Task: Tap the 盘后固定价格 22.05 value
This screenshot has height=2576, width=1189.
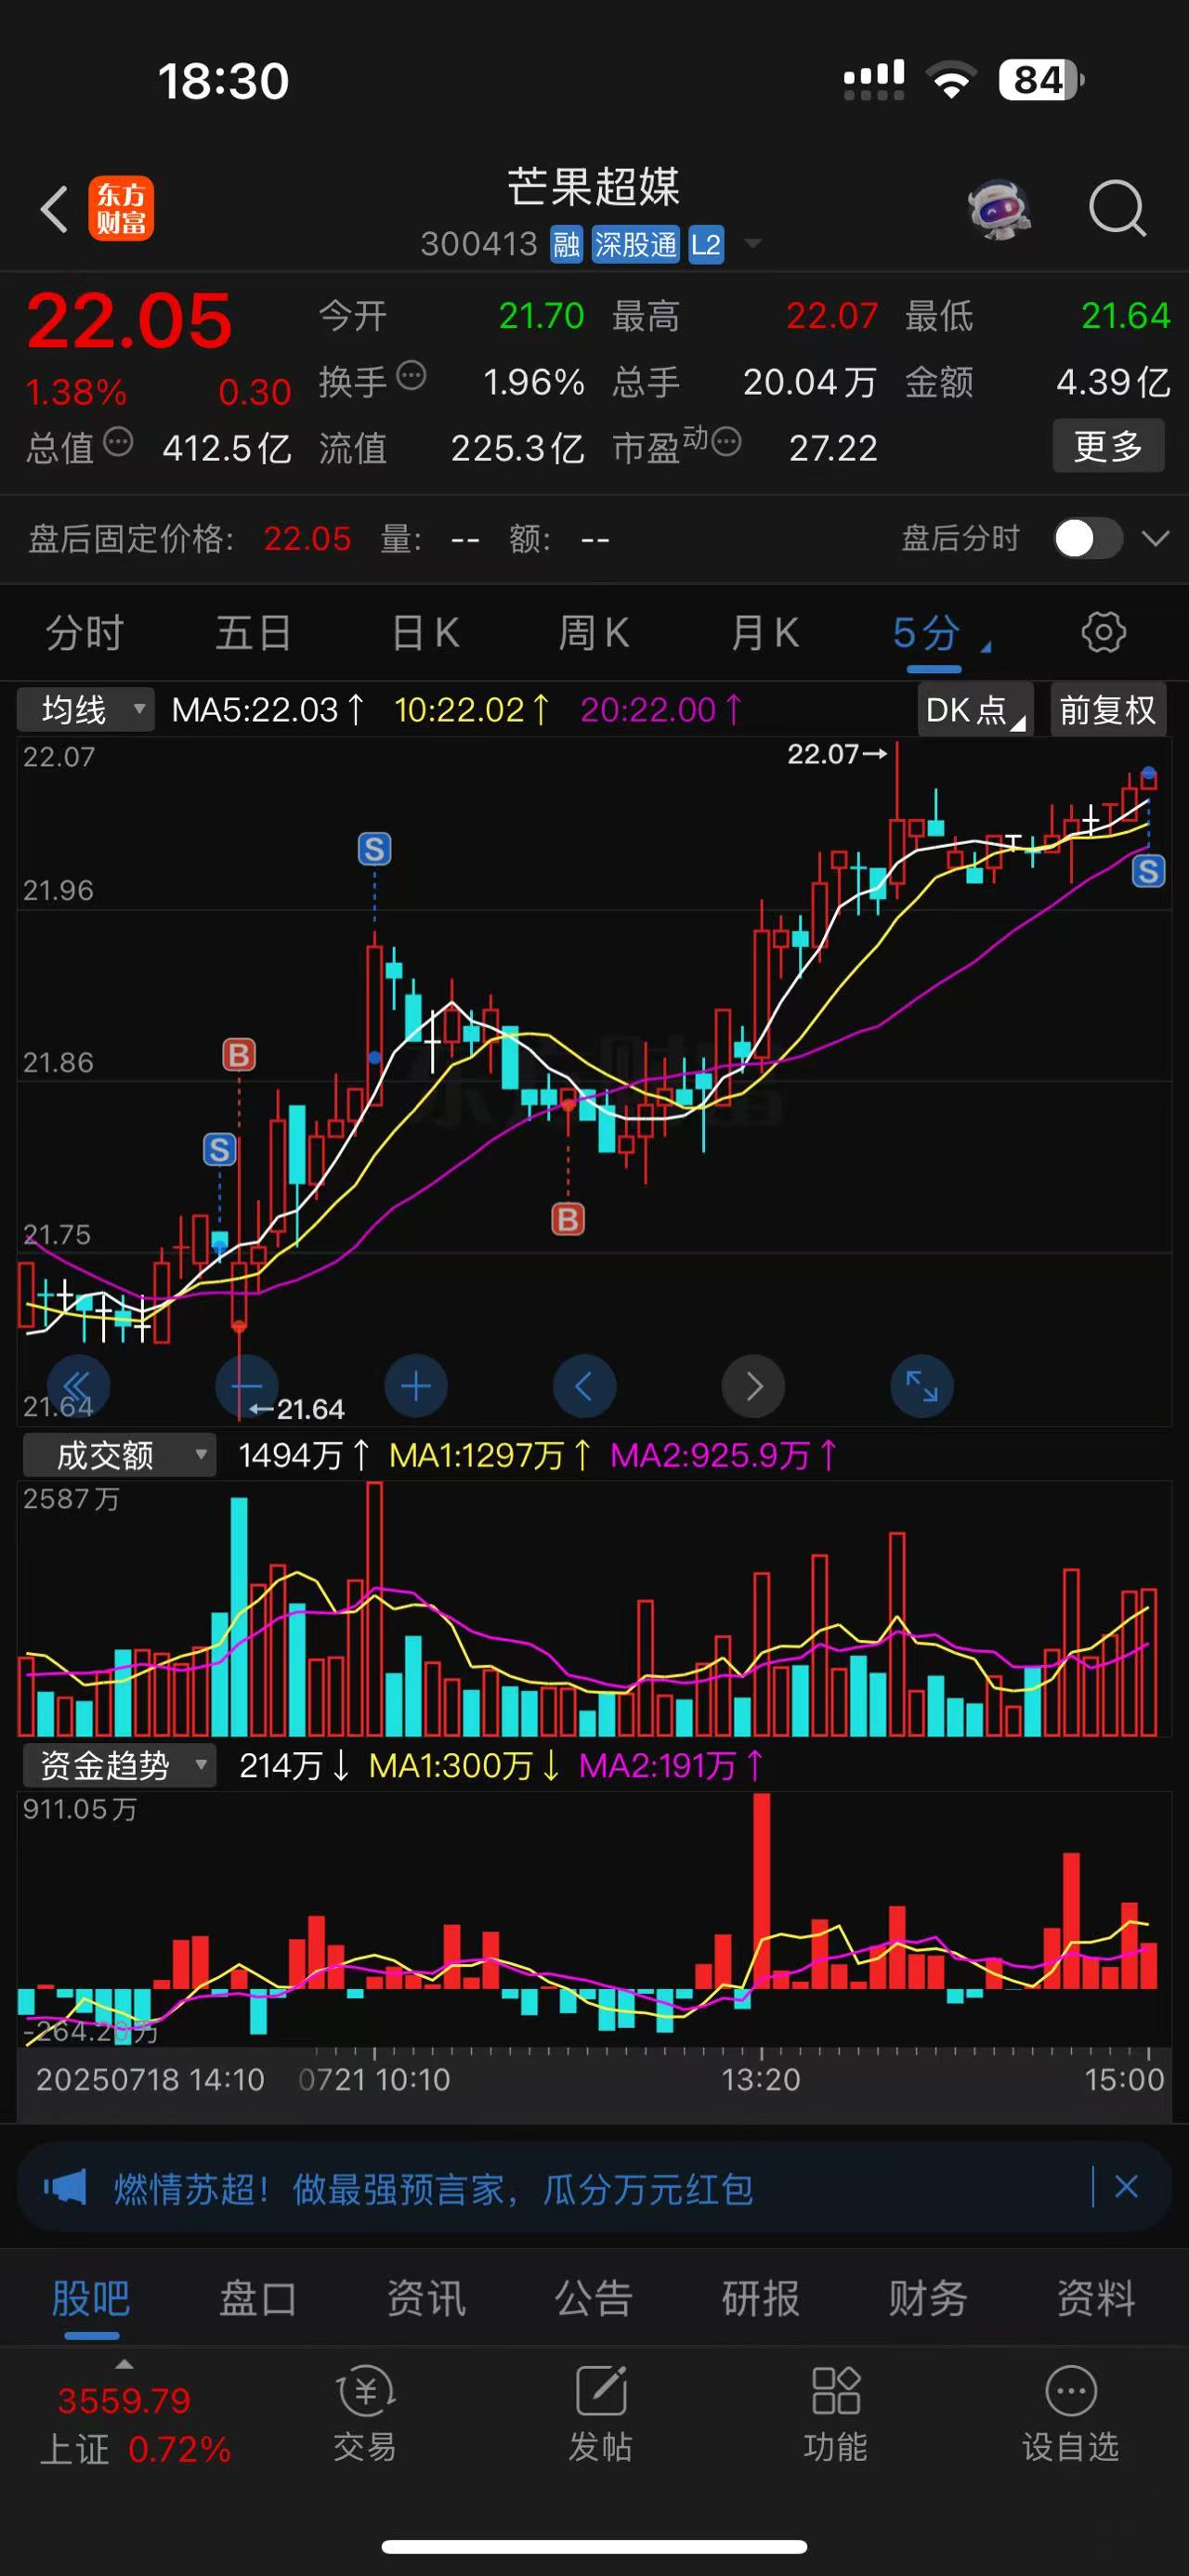Action: (x=307, y=538)
